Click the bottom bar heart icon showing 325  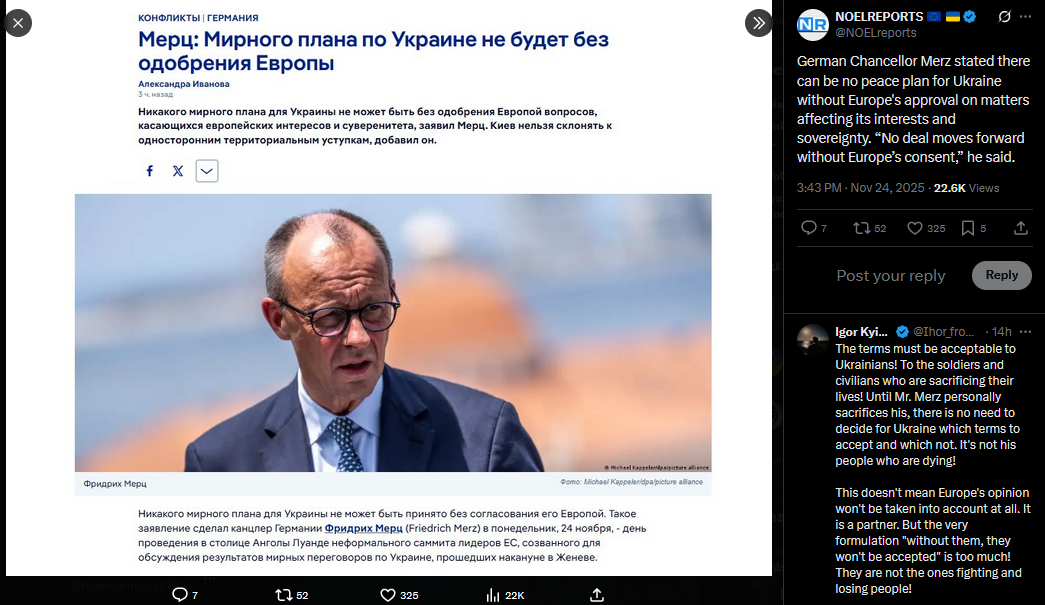point(388,595)
